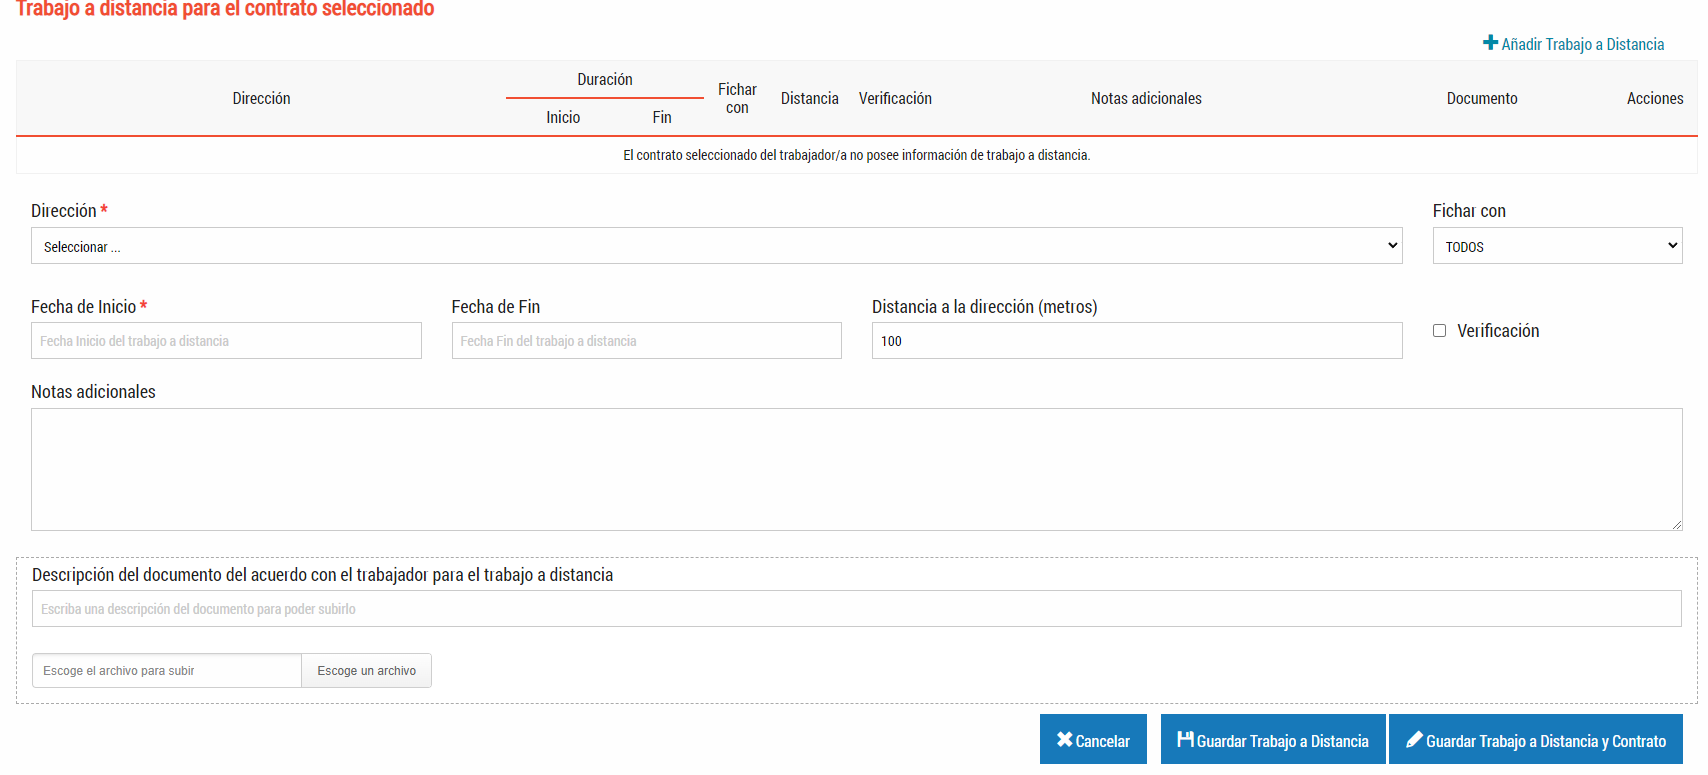Open the Dirección Seleccionar dropdown
Viewport: 1708px width, 775px height.
click(x=716, y=246)
